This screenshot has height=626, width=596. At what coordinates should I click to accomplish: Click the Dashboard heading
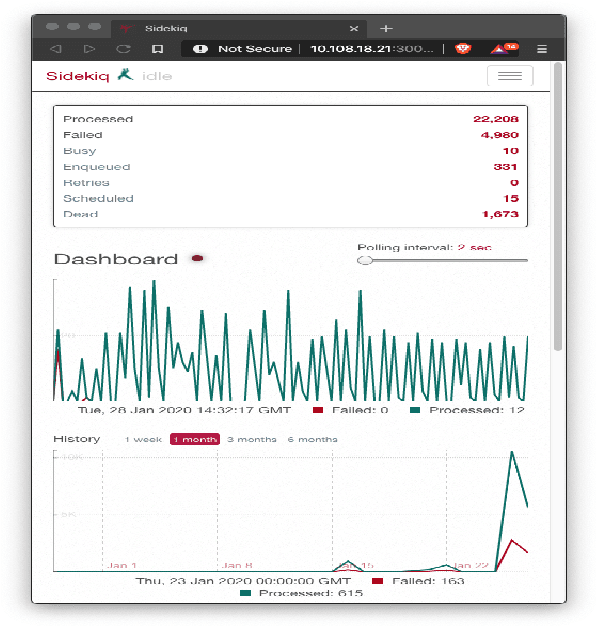click(x=116, y=259)
